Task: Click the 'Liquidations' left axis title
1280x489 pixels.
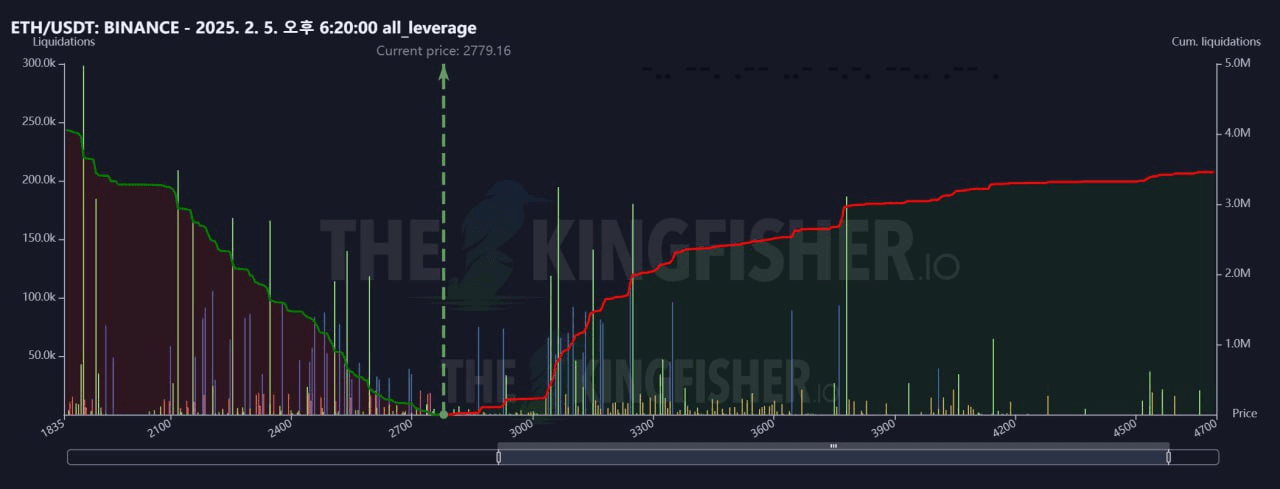Action: [x=64, y=42]
